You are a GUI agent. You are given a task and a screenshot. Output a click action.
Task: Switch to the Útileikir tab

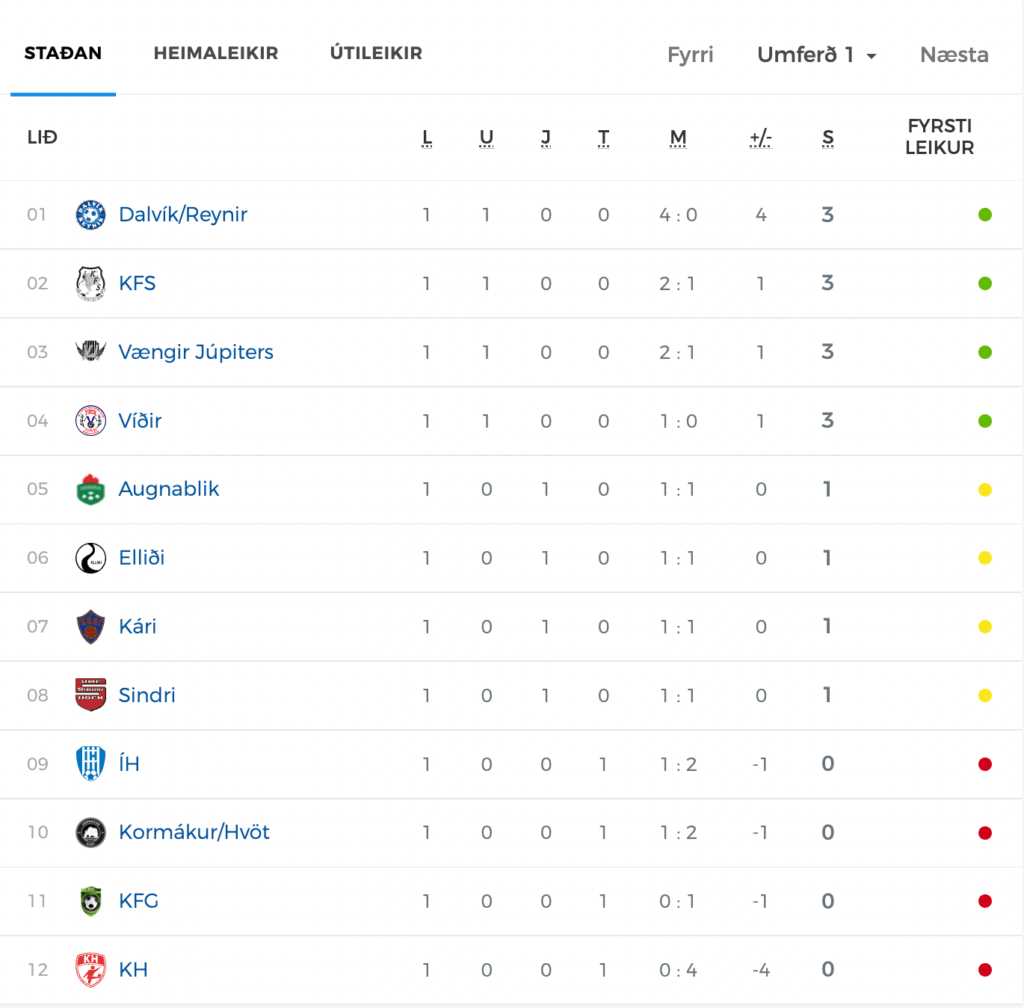[x=376, y=53]
